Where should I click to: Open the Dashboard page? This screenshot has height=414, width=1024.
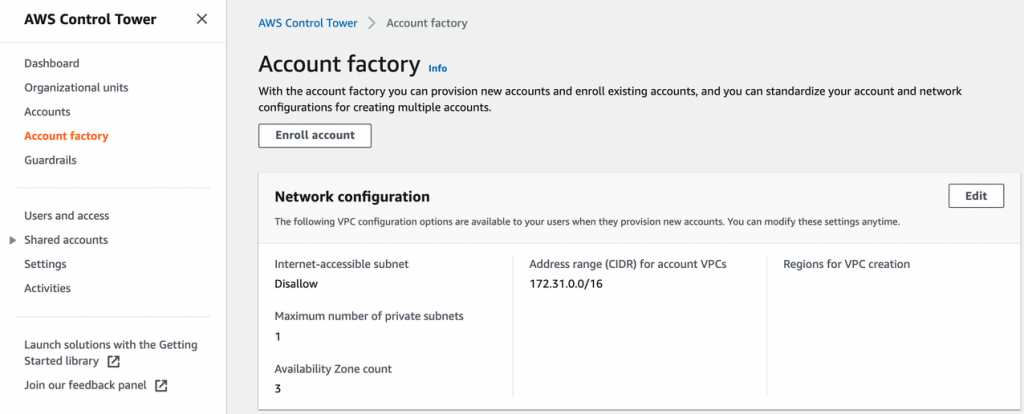52,63
